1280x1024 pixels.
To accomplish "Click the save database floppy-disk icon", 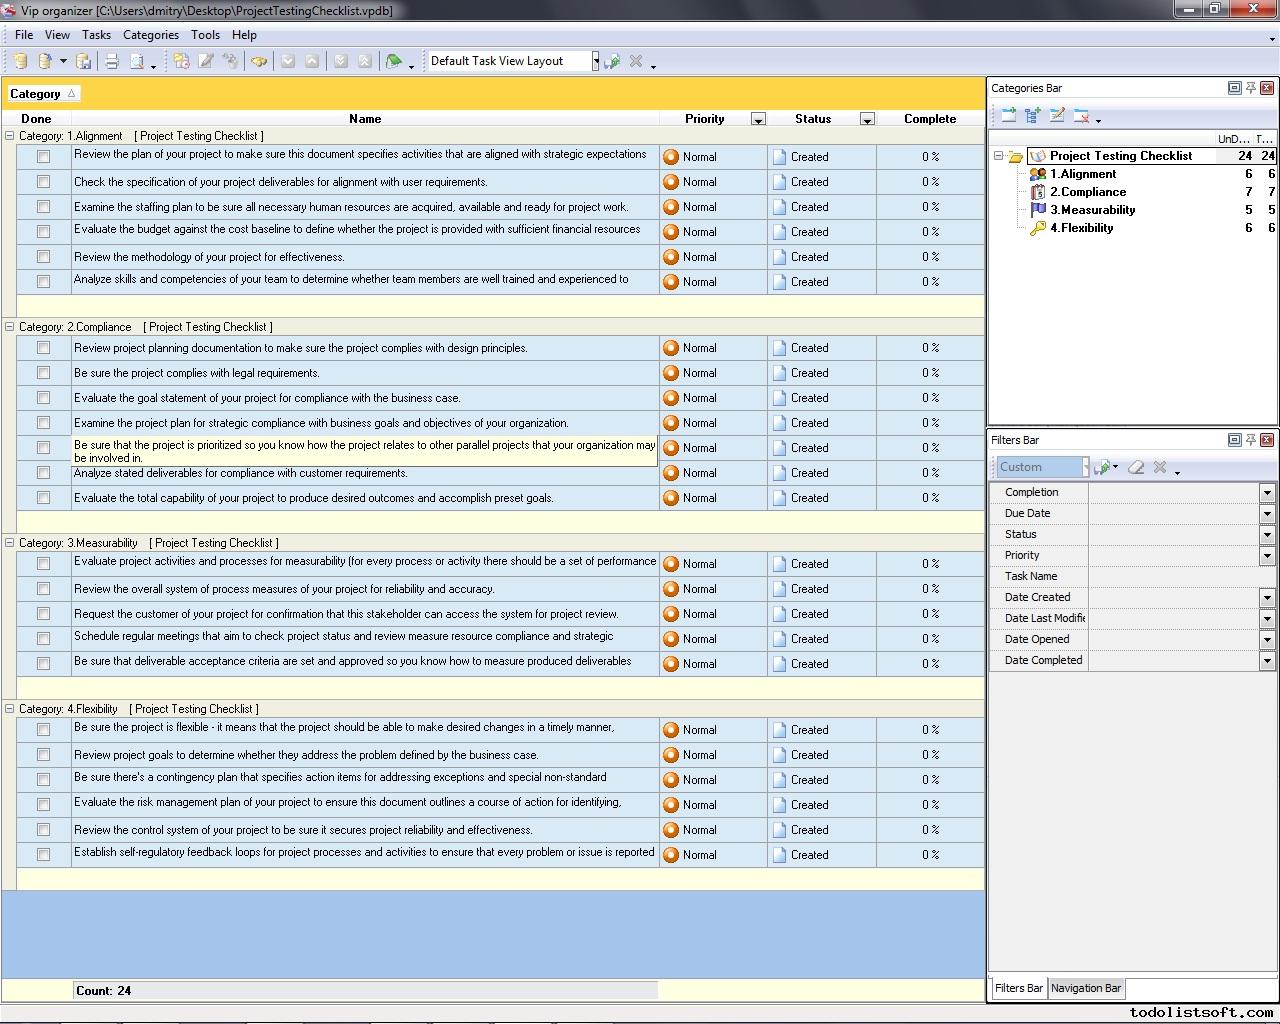I will coord(84,61).
